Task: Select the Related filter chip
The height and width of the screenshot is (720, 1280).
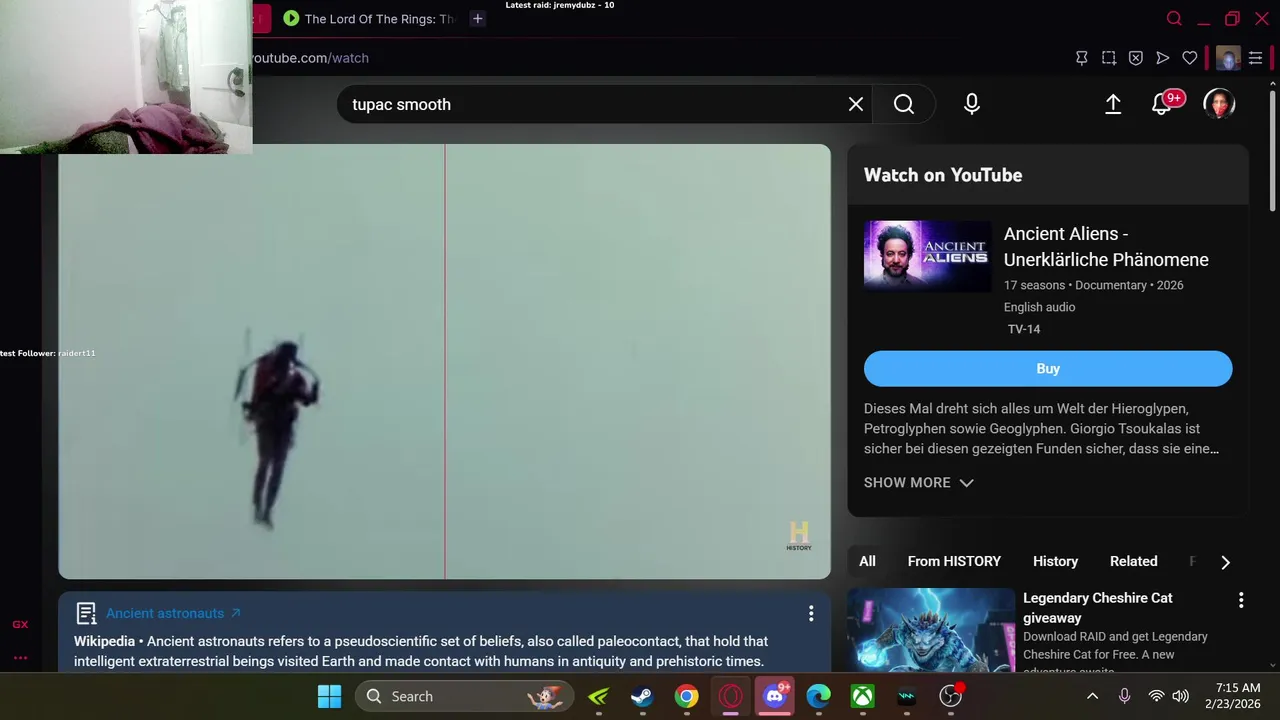Action: [x=1133, y=561]
